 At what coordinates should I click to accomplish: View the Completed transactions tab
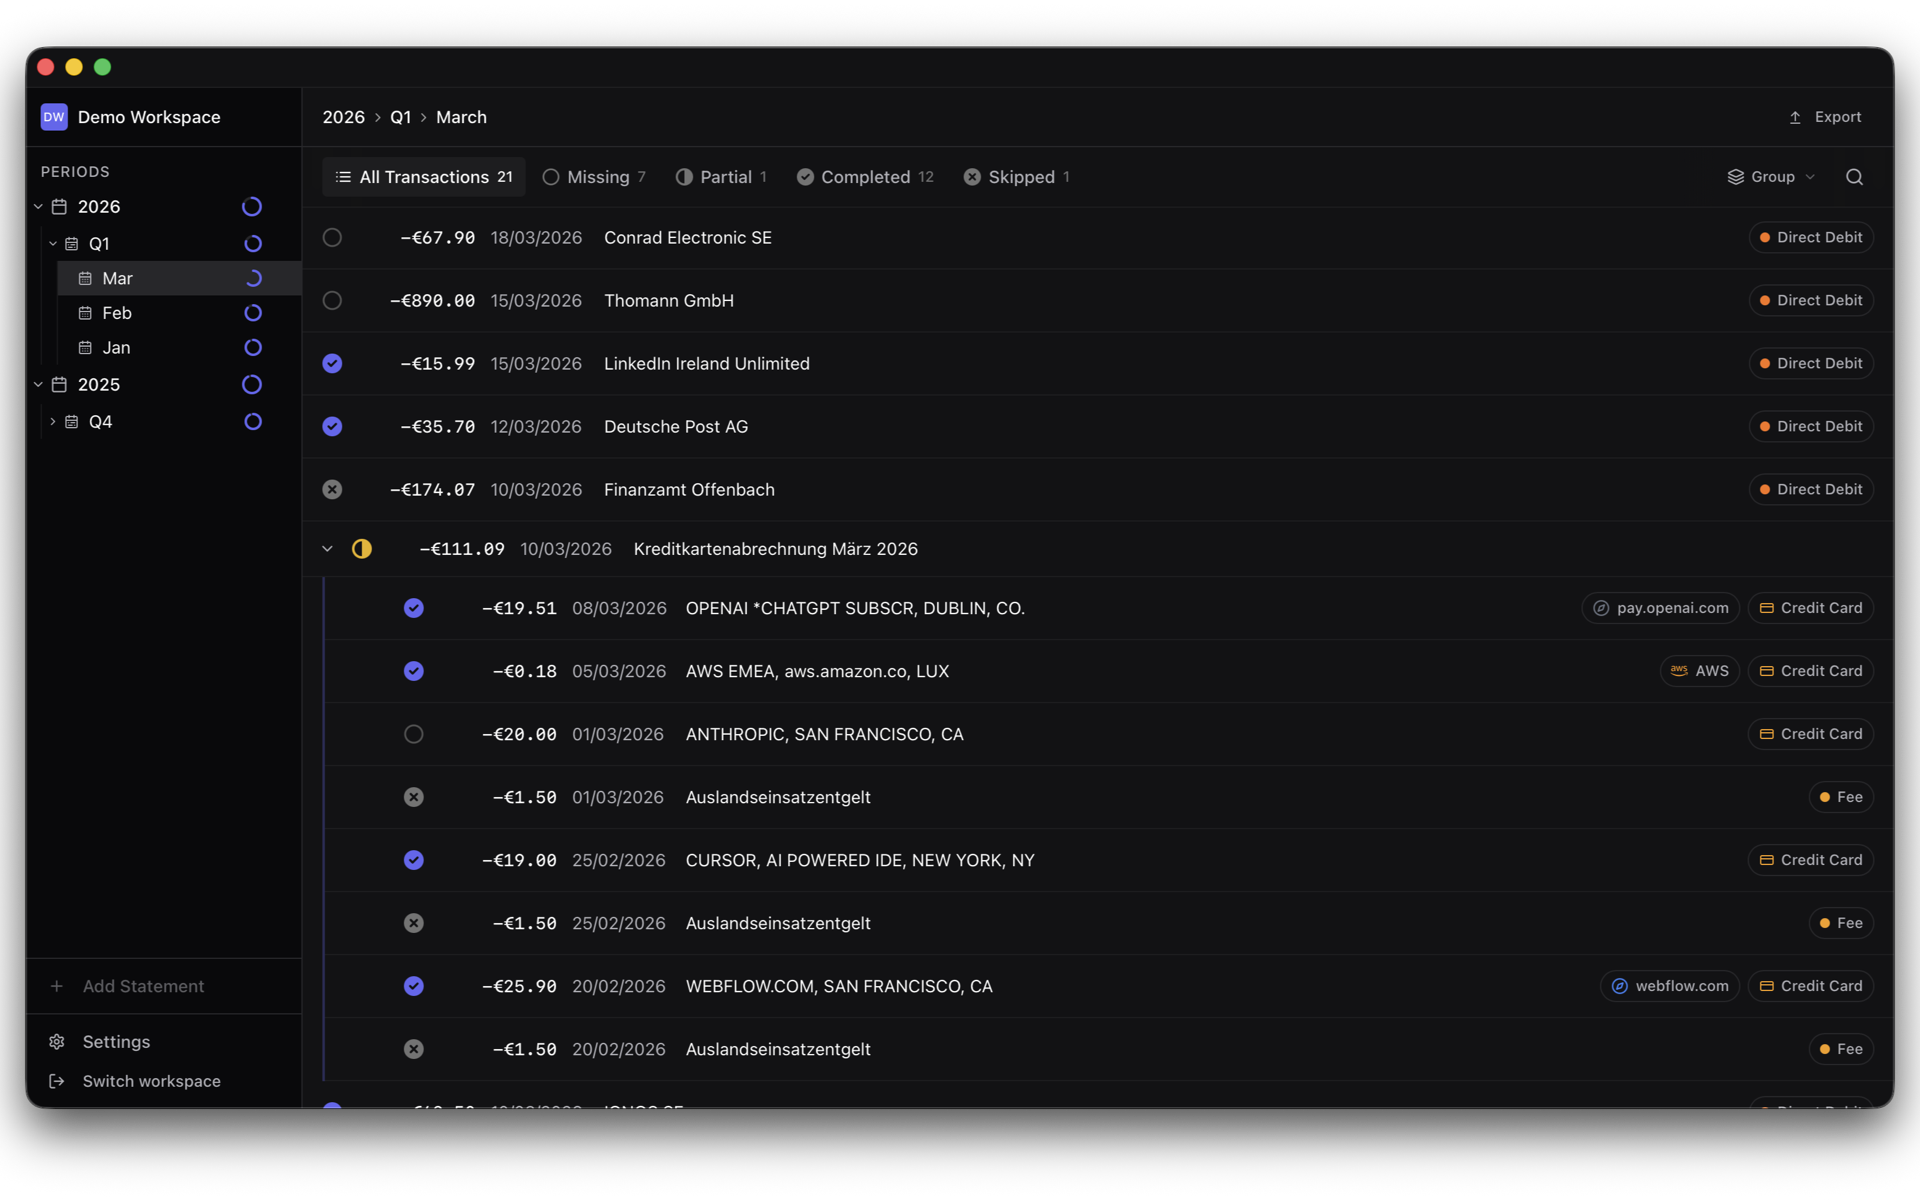click(x=865, y=177)
